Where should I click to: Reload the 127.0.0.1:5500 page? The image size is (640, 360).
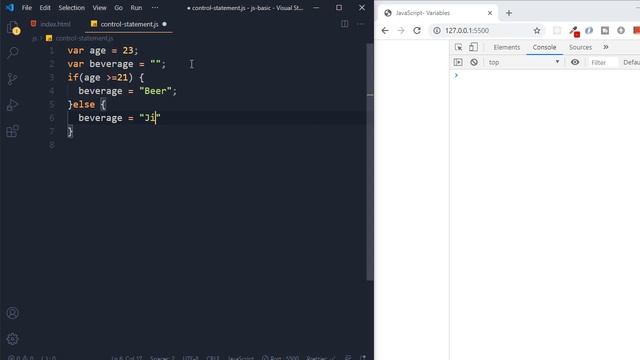pyautogui.click(x=417, y=31)
